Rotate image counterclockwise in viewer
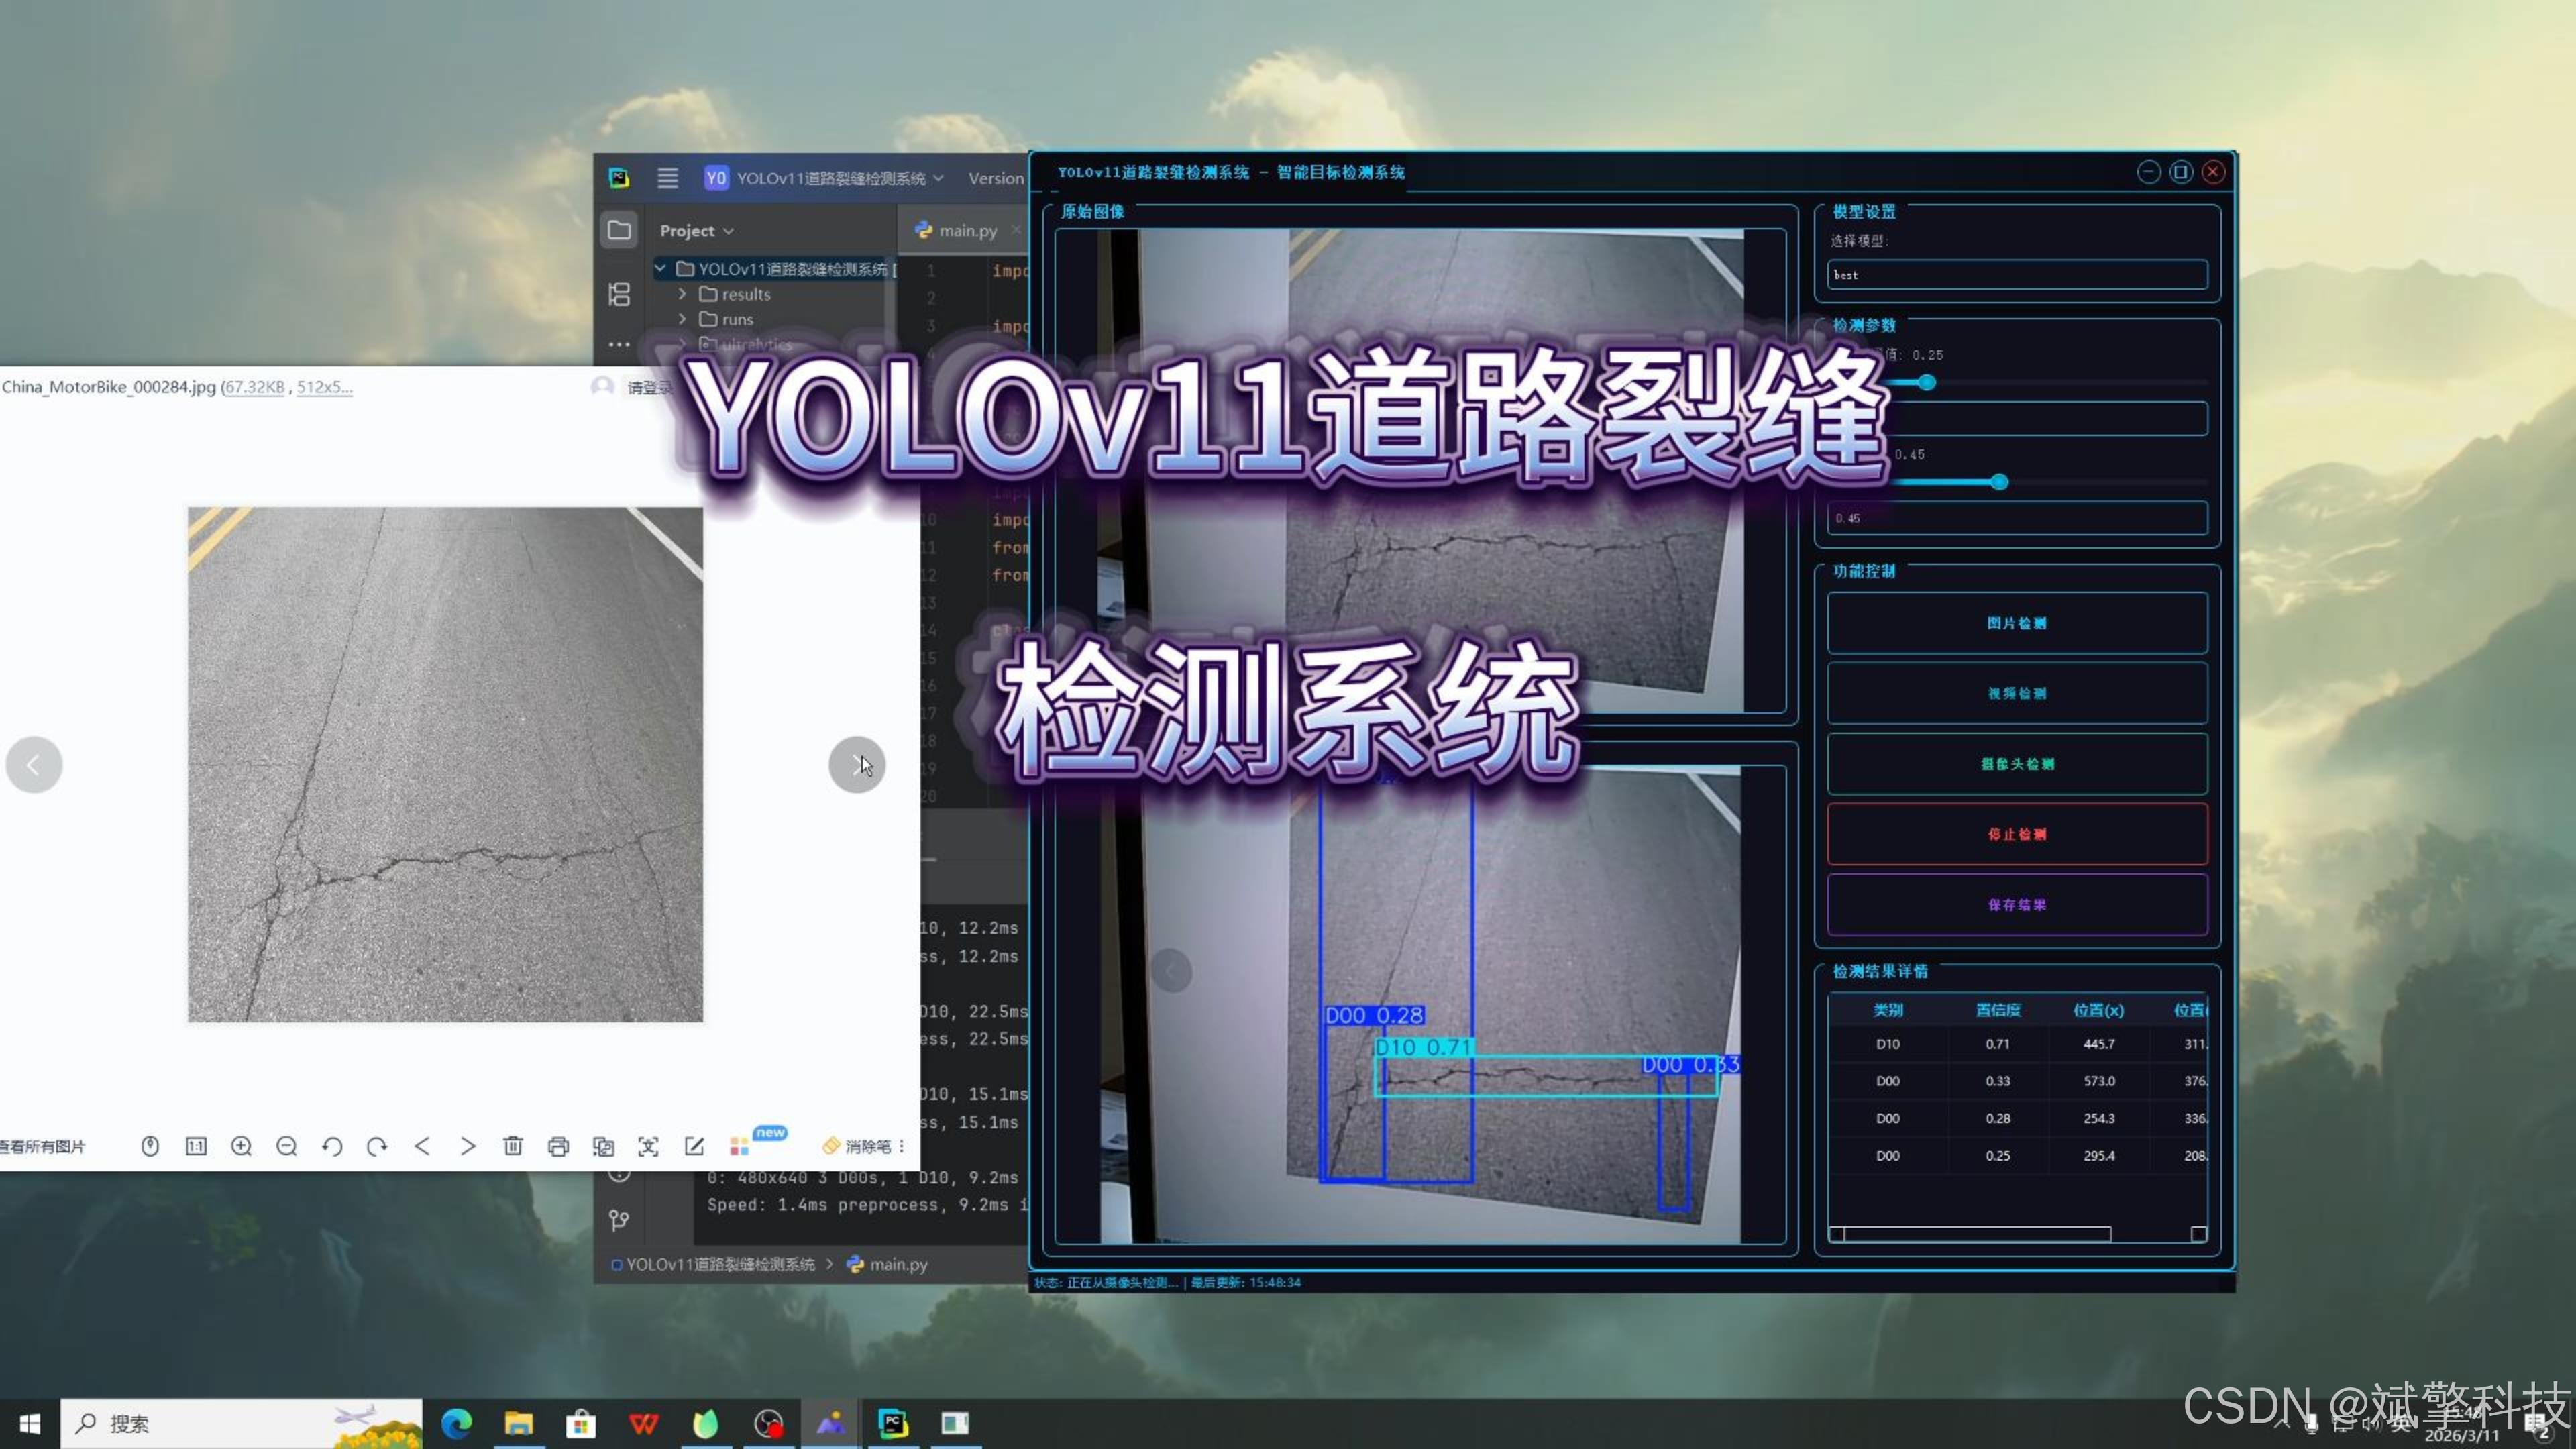2576x1449 pixels. tap(332, 1146)
